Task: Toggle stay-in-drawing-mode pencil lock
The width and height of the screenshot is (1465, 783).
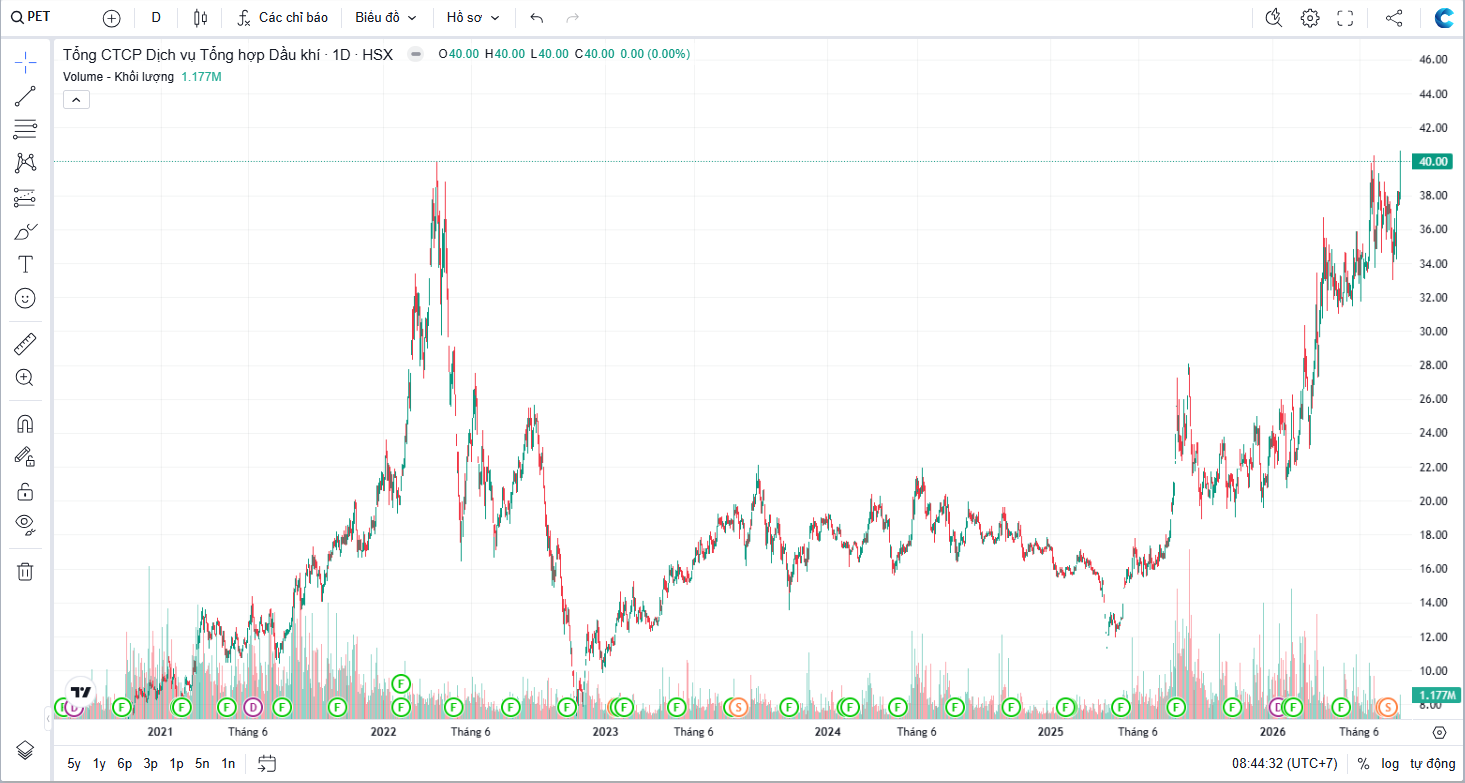Action: point(25,457)
